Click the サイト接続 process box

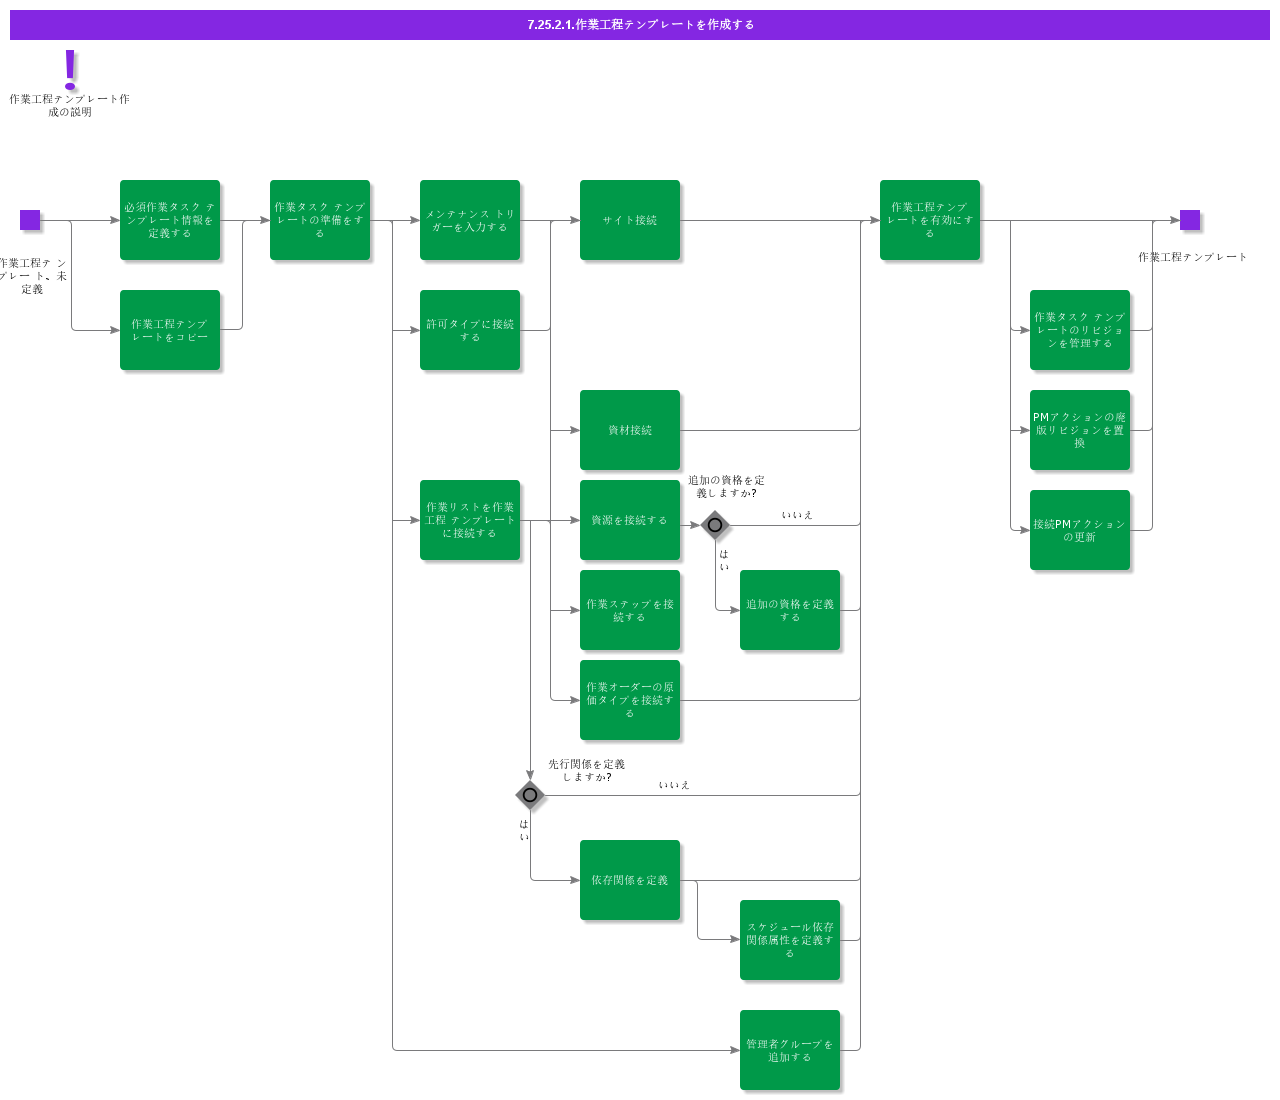tap(630, 220)
